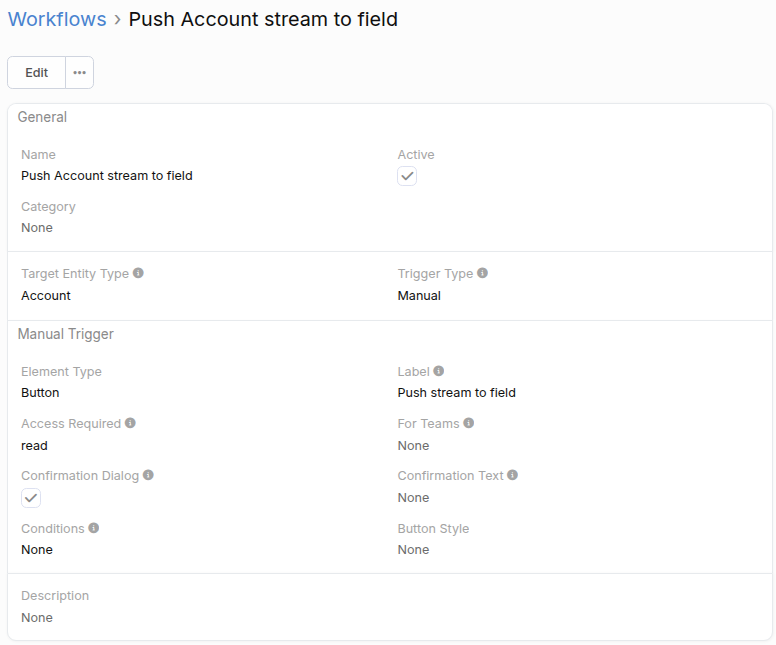Click the Manual Trigger panel heading

coord(65,334)
